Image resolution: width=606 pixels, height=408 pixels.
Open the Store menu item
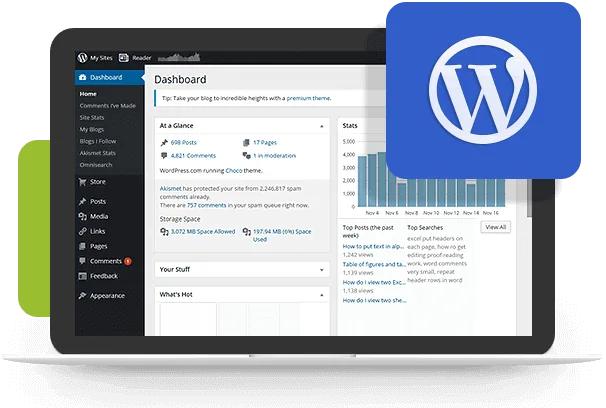point(97,182)
